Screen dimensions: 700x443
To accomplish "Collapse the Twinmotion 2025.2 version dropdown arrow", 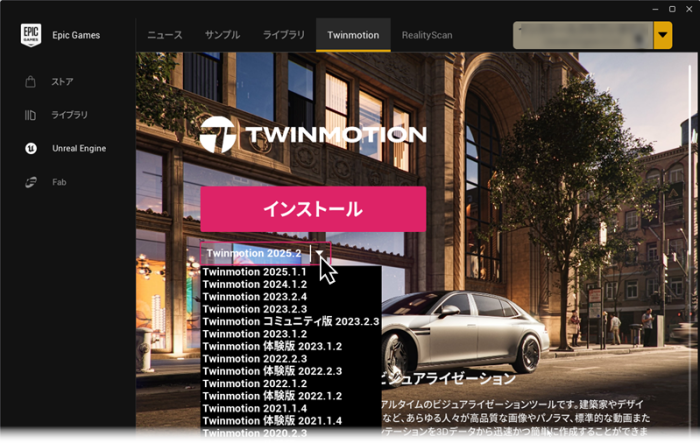I will point(319,254).
